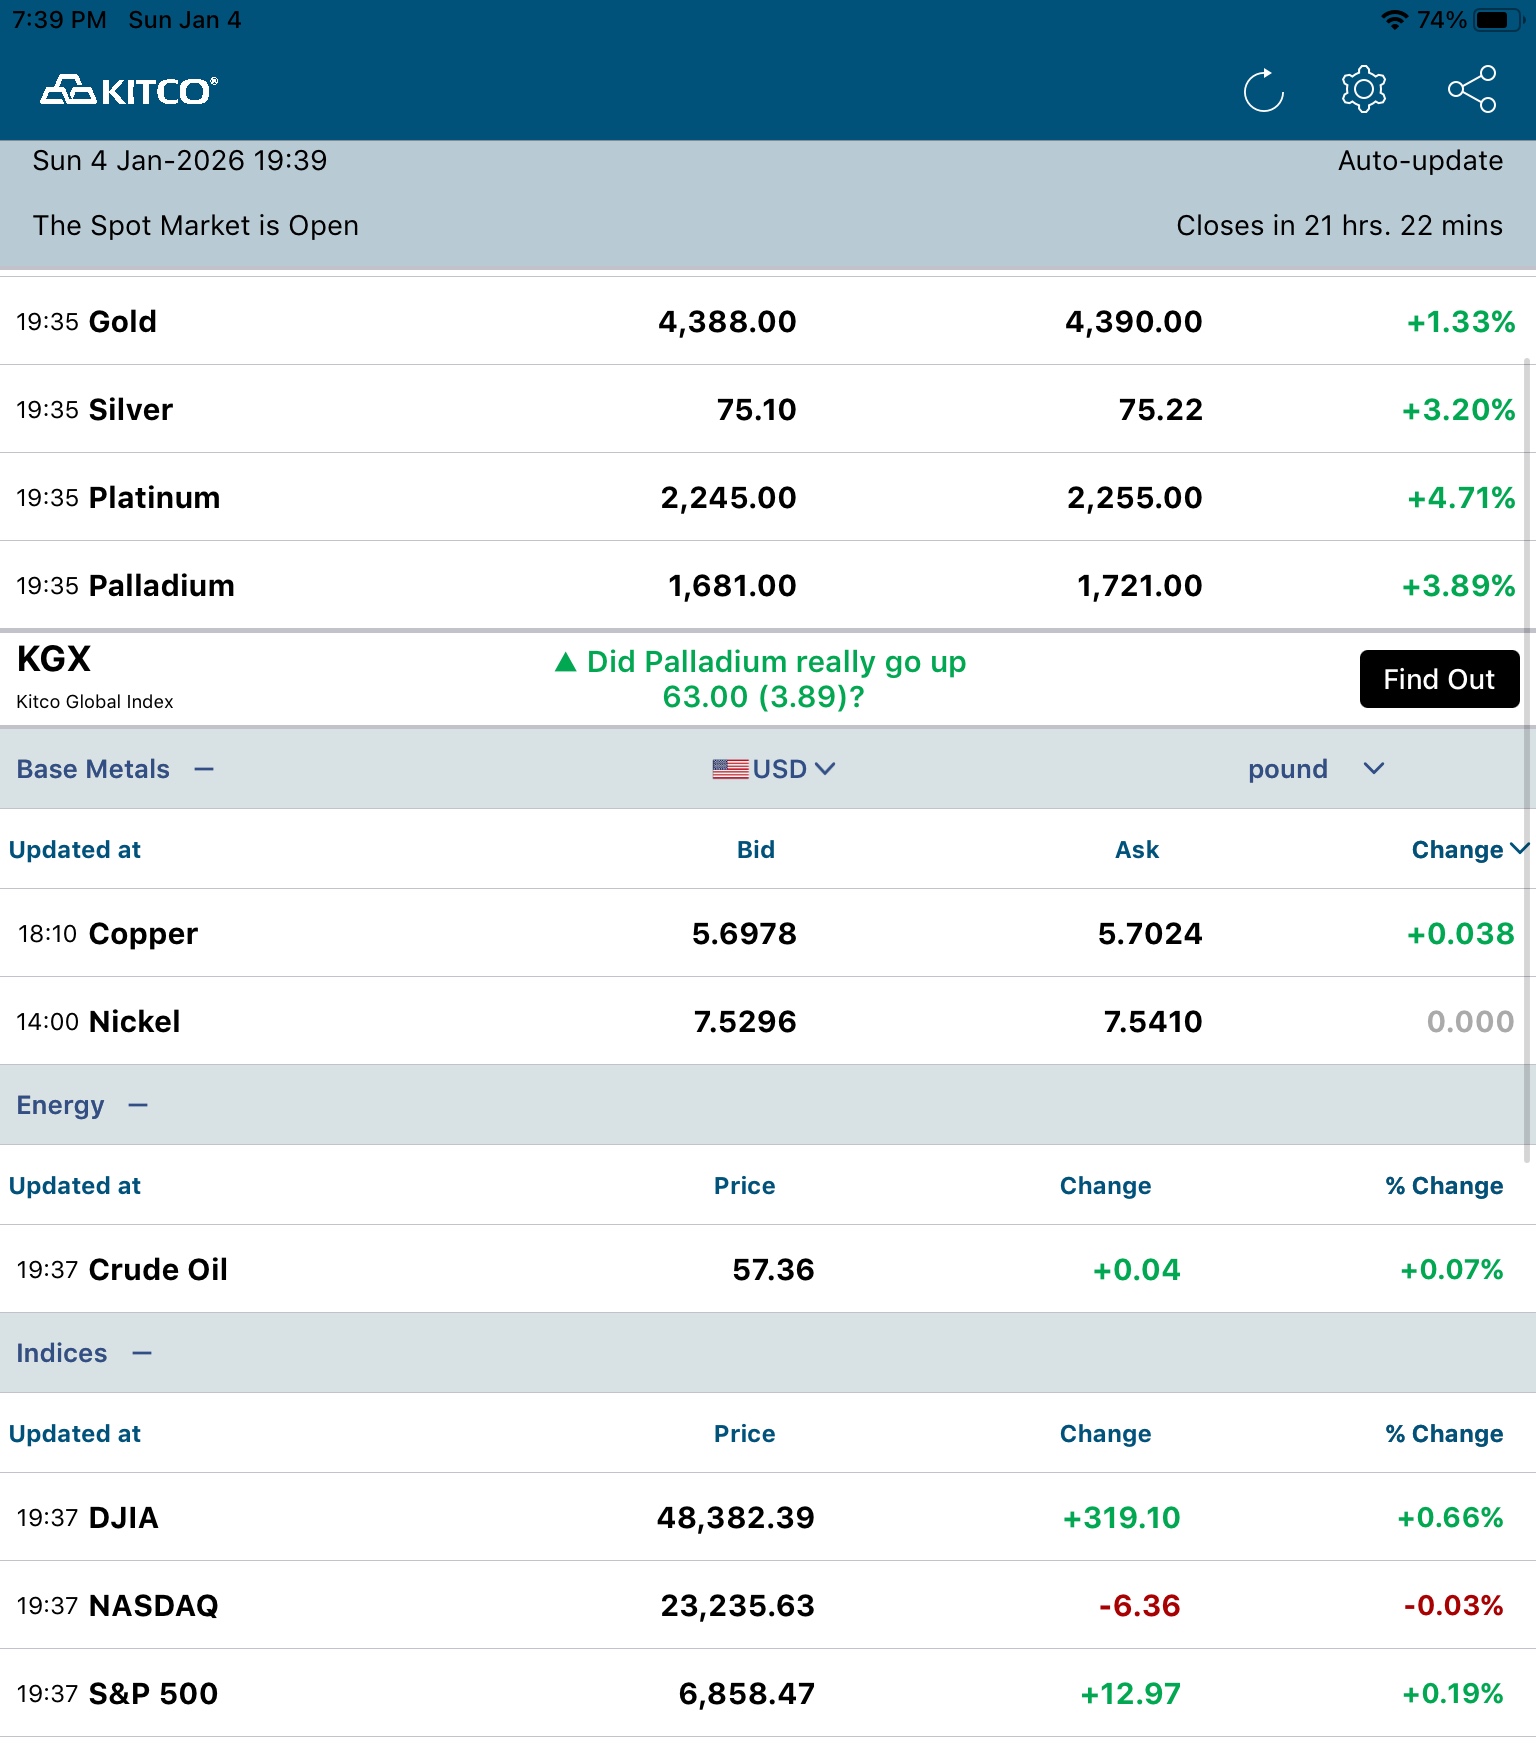Tap Palladium change +3.89%
Image resolution: width=1536 pixels, height=1763 pixels.
[1458, 586]
